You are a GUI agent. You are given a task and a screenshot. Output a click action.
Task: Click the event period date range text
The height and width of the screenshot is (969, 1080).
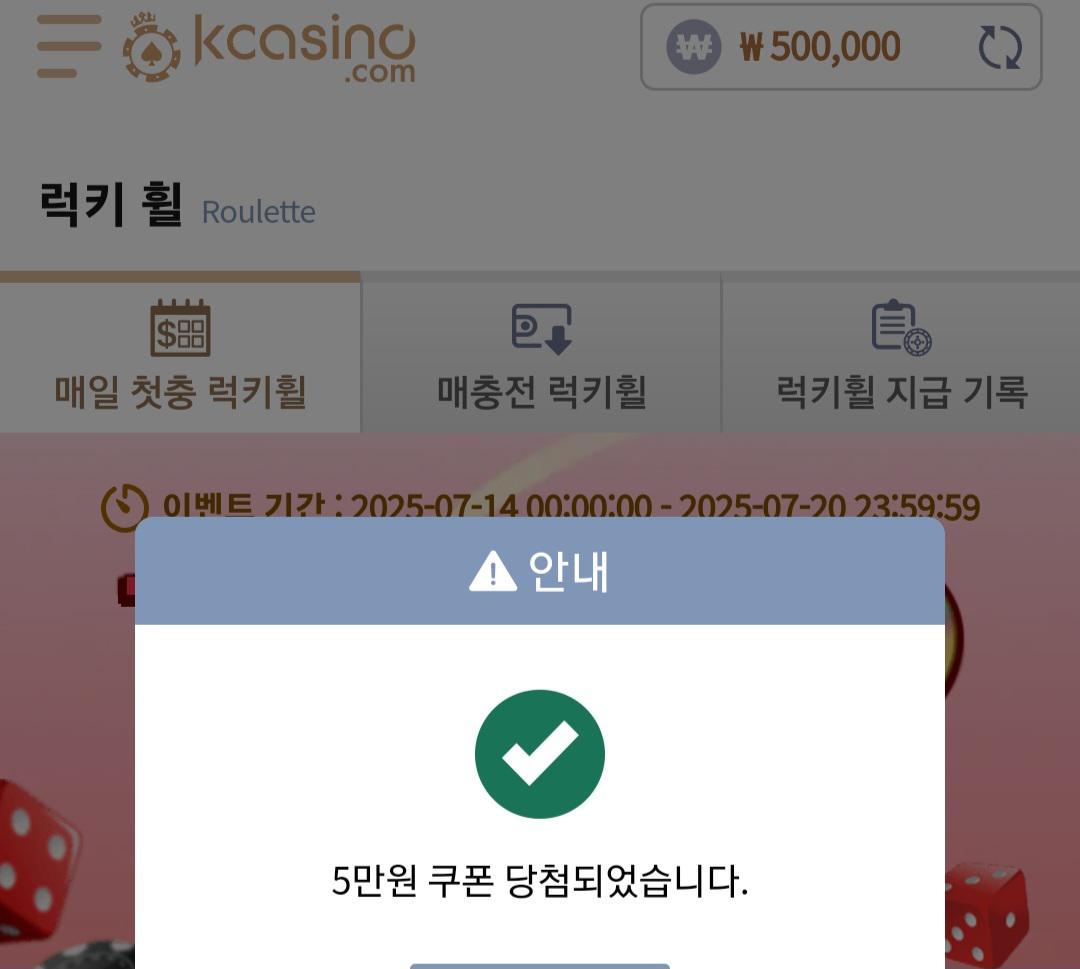click(x=665, y=507)
